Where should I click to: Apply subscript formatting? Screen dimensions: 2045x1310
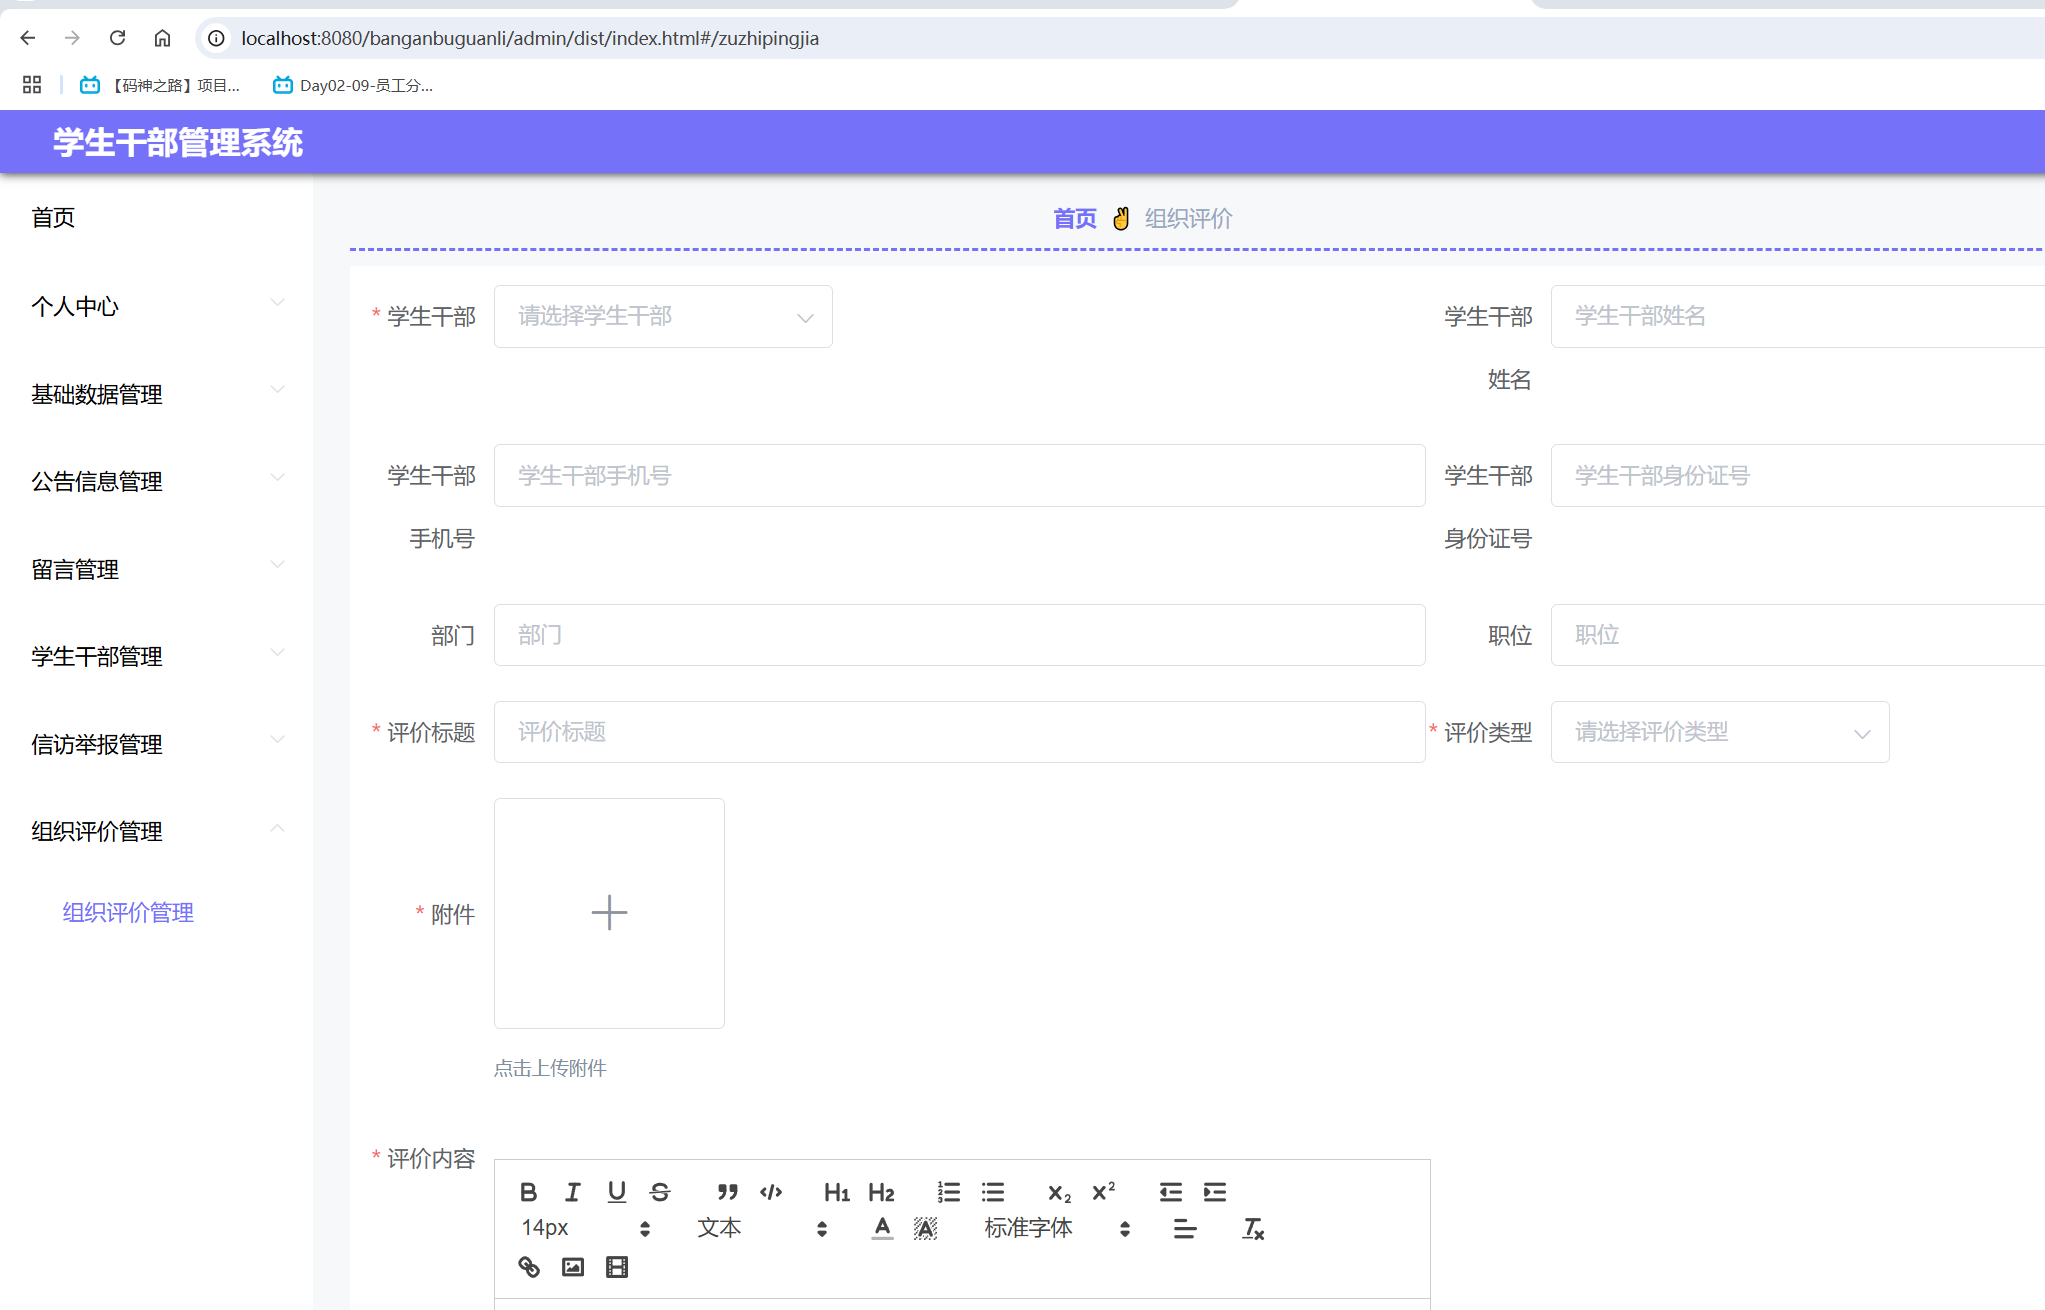[x=1059, y=1192]
